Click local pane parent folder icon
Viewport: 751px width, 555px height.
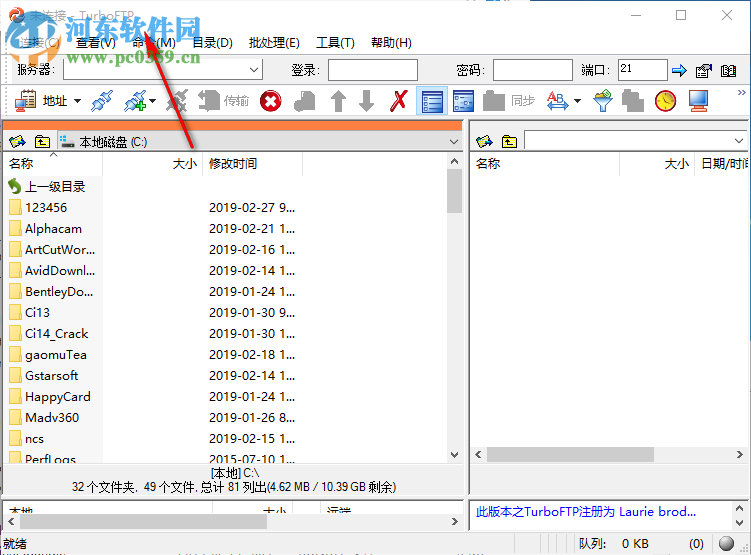[42, 141]
